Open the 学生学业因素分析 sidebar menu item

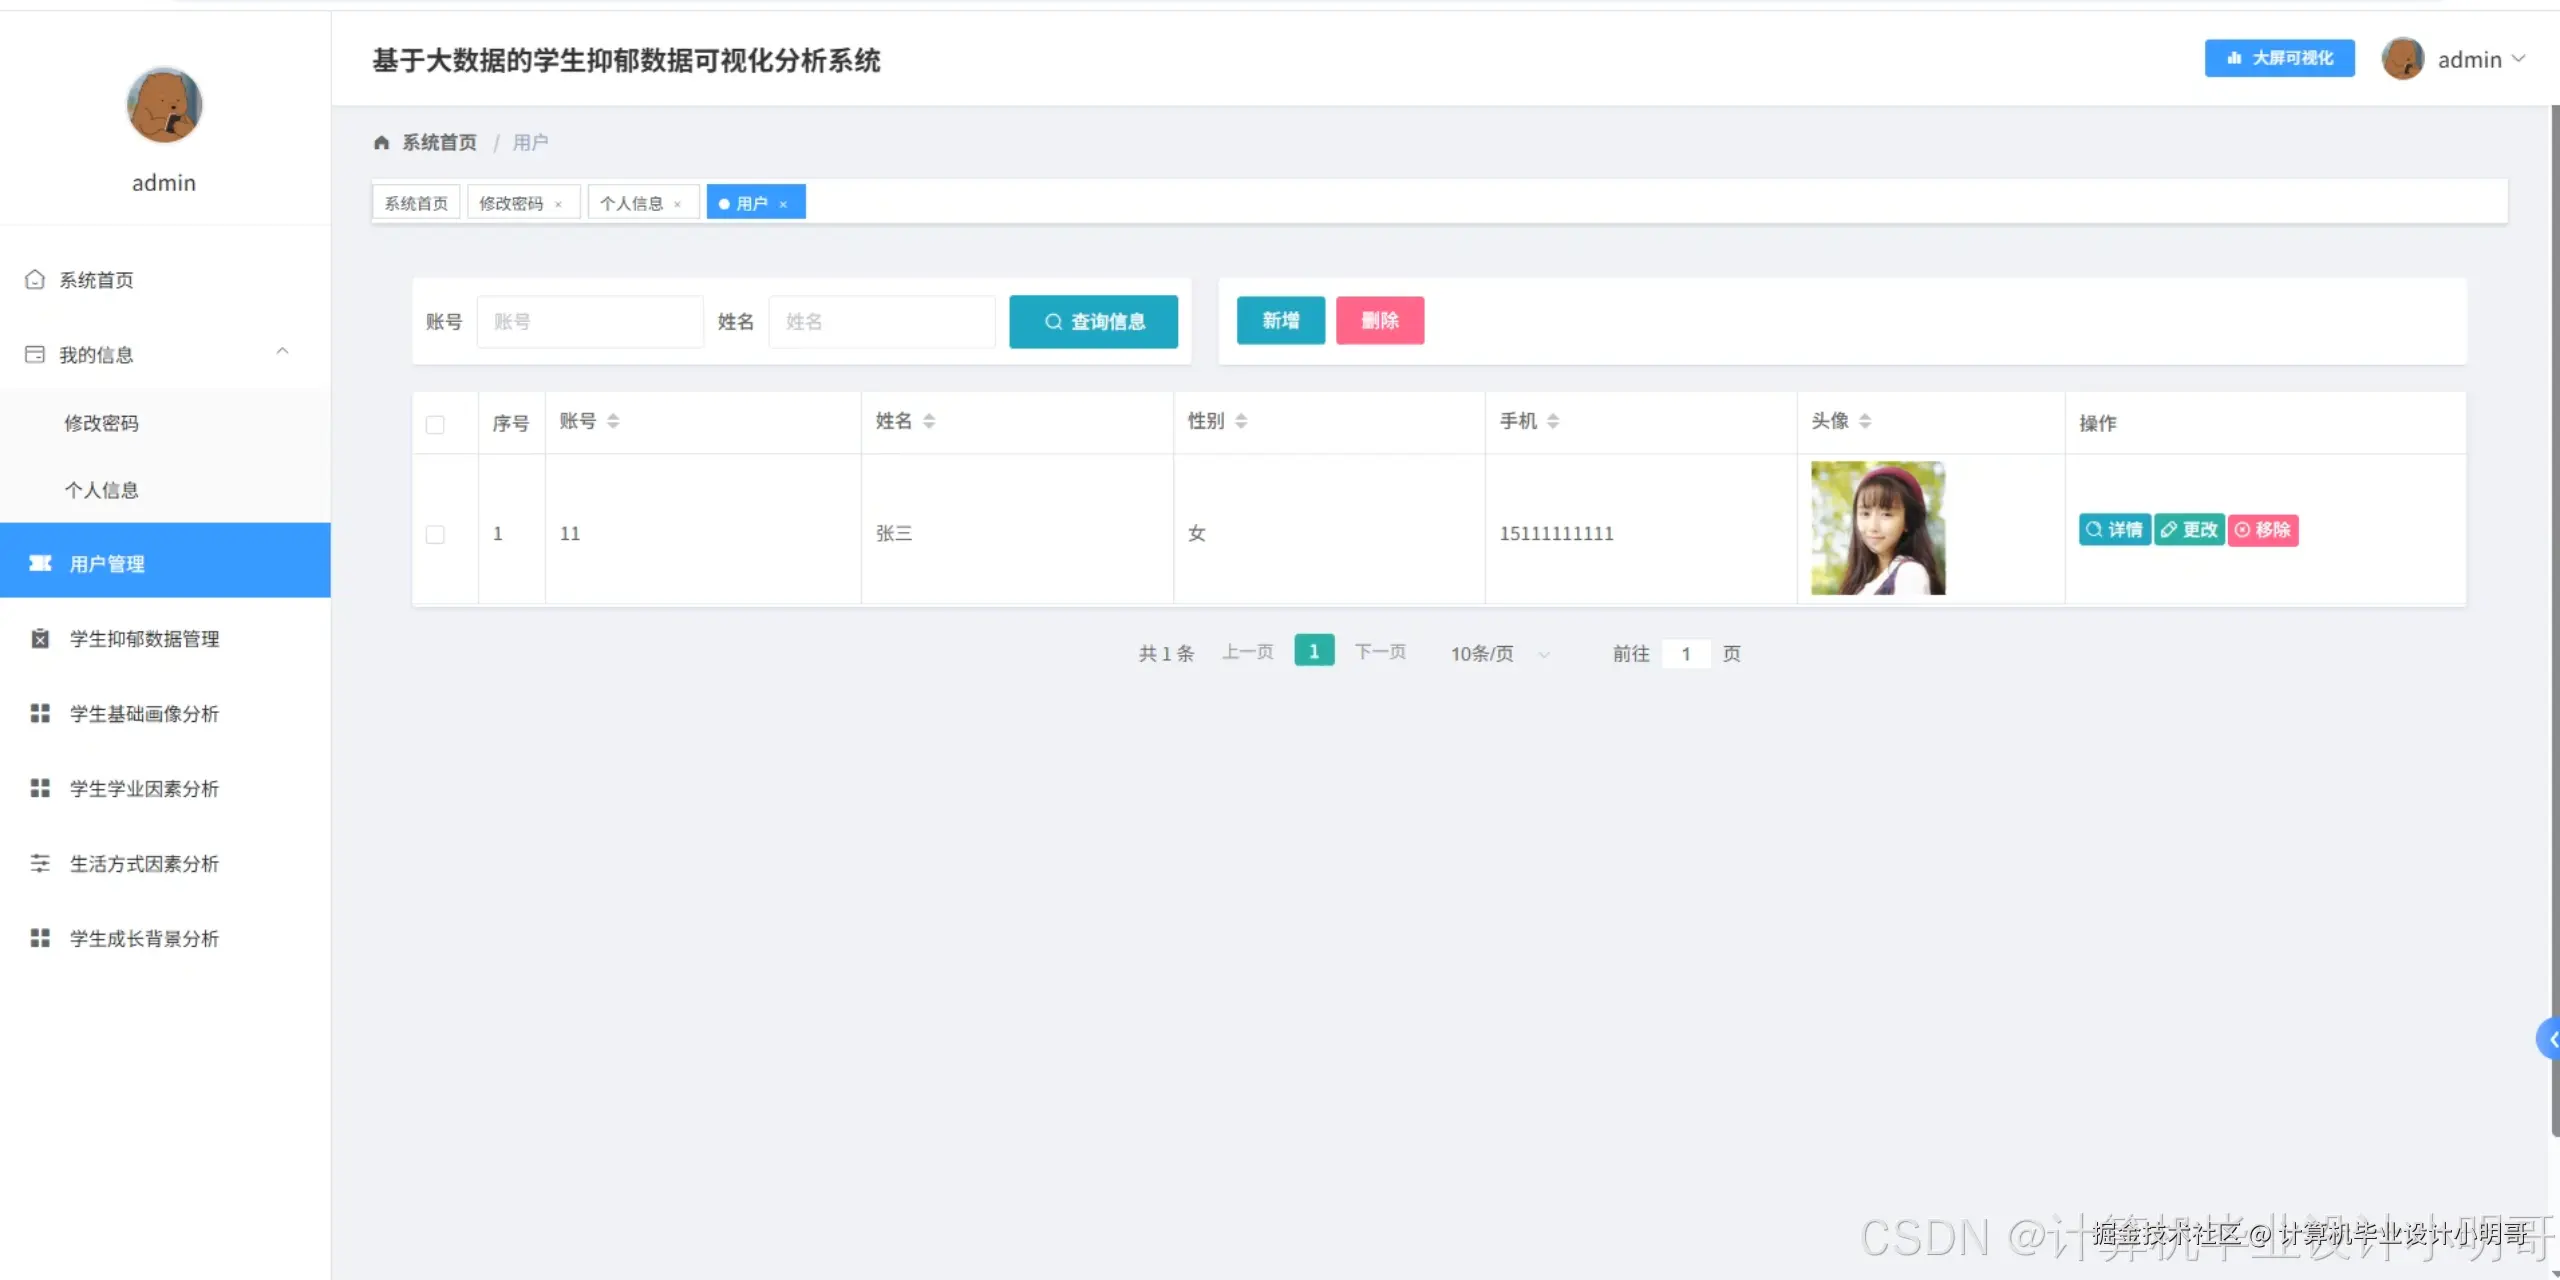pyautogui.click(x=144, y=789)
